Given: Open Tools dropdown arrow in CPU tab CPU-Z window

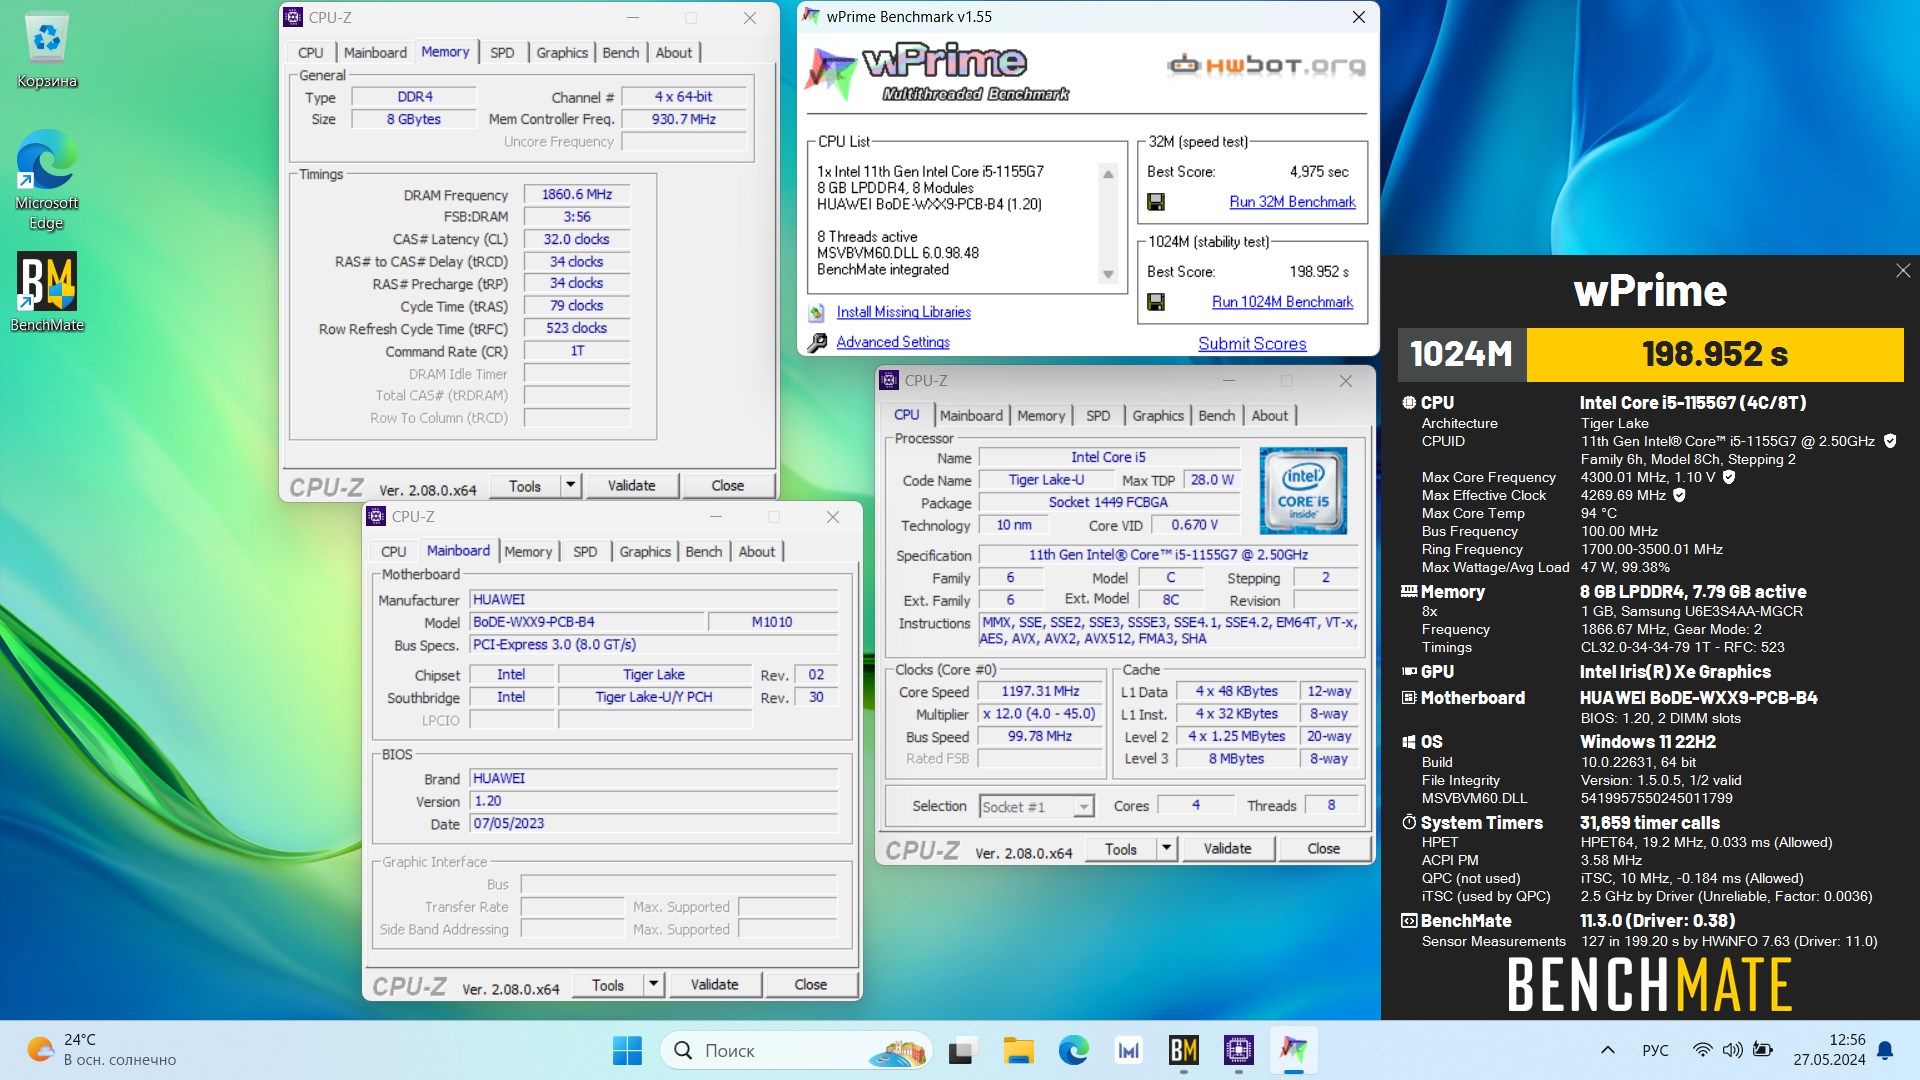Looking at the screenshot, I should (x=1166, y=849).
